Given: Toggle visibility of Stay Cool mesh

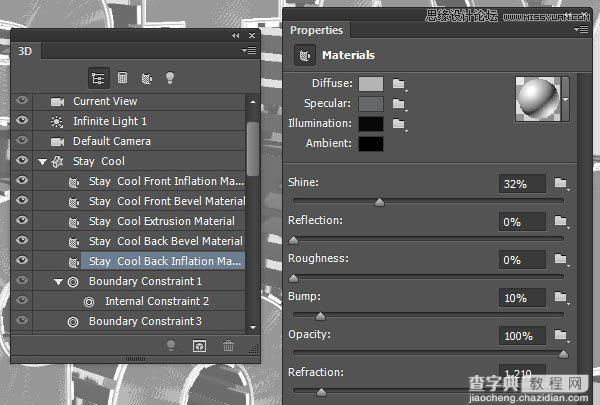Looking at the screenshot, I should pos(22,160).
